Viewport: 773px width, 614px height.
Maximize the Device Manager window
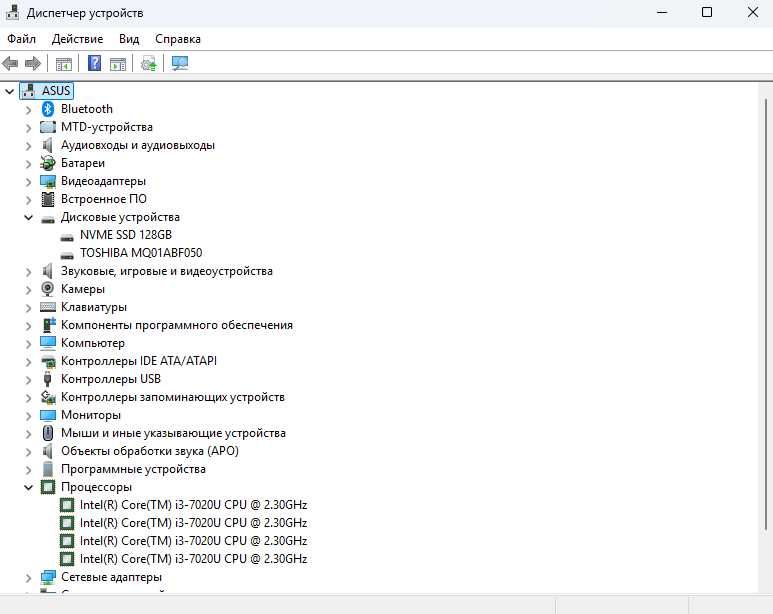click(x=707, y=12)
